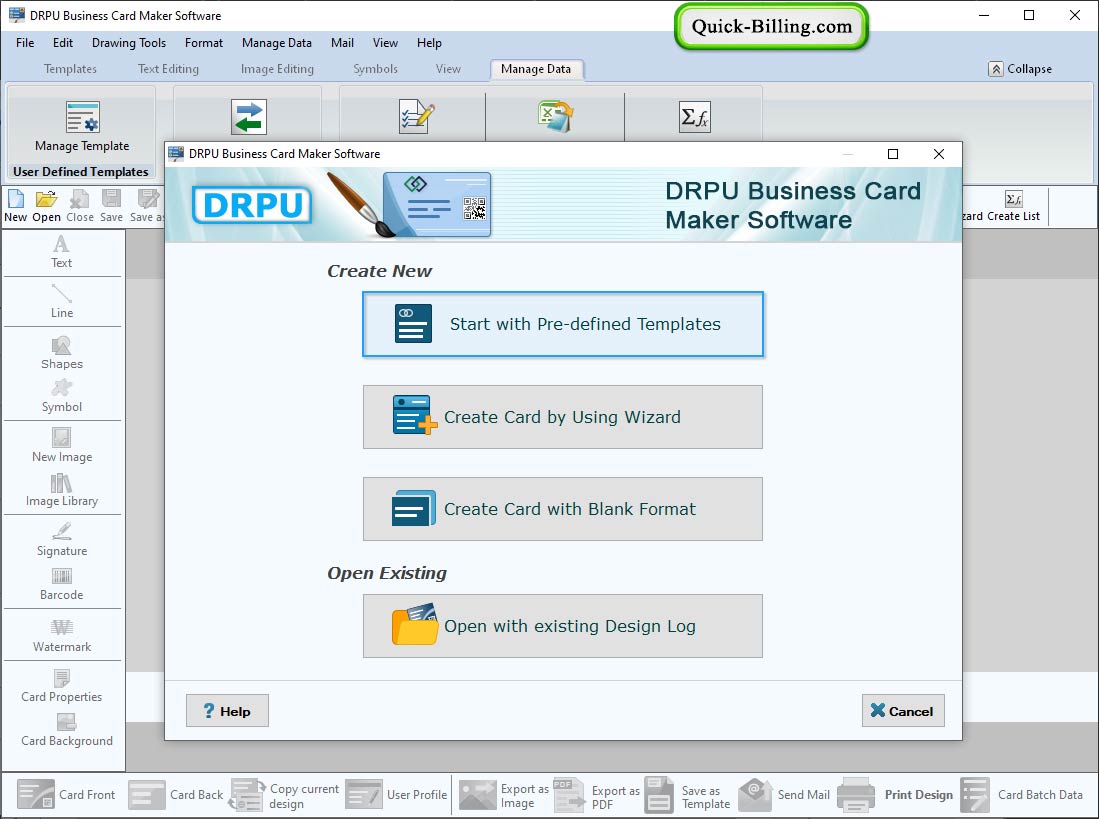Select the Watermark tool

pos(62,636)
